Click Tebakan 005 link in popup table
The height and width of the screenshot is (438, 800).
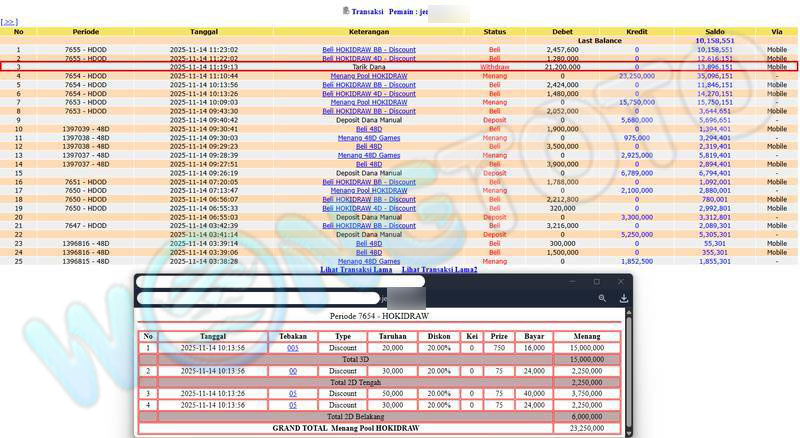[x=292, y=348]
